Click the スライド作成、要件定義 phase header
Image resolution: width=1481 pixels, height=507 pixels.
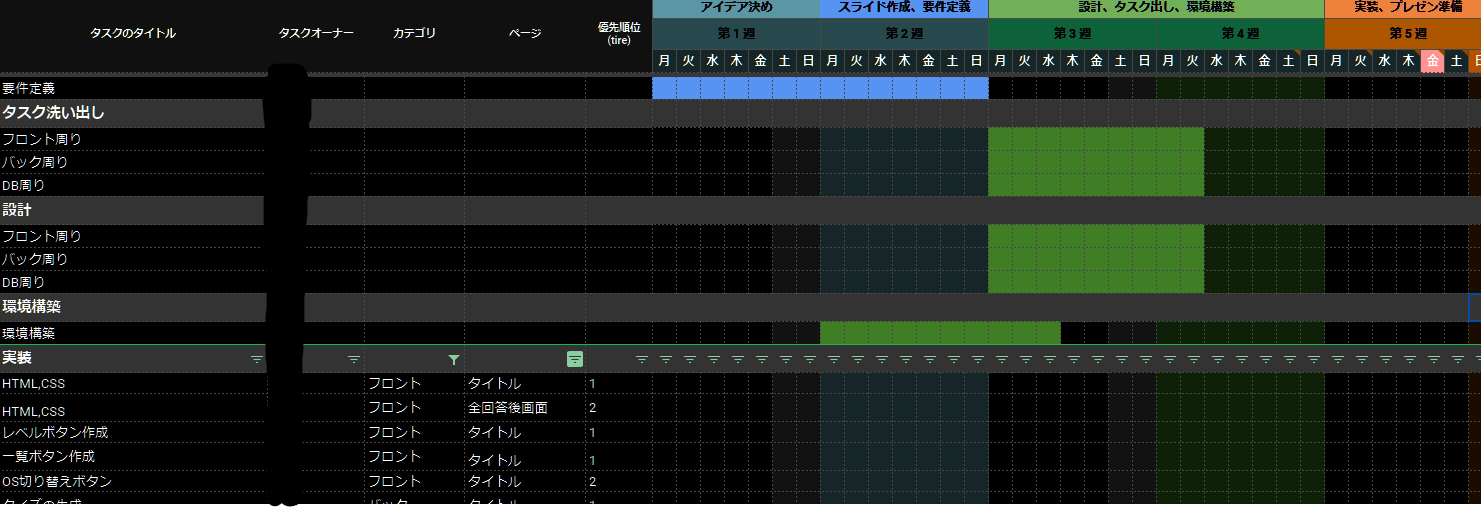(904, 9)
